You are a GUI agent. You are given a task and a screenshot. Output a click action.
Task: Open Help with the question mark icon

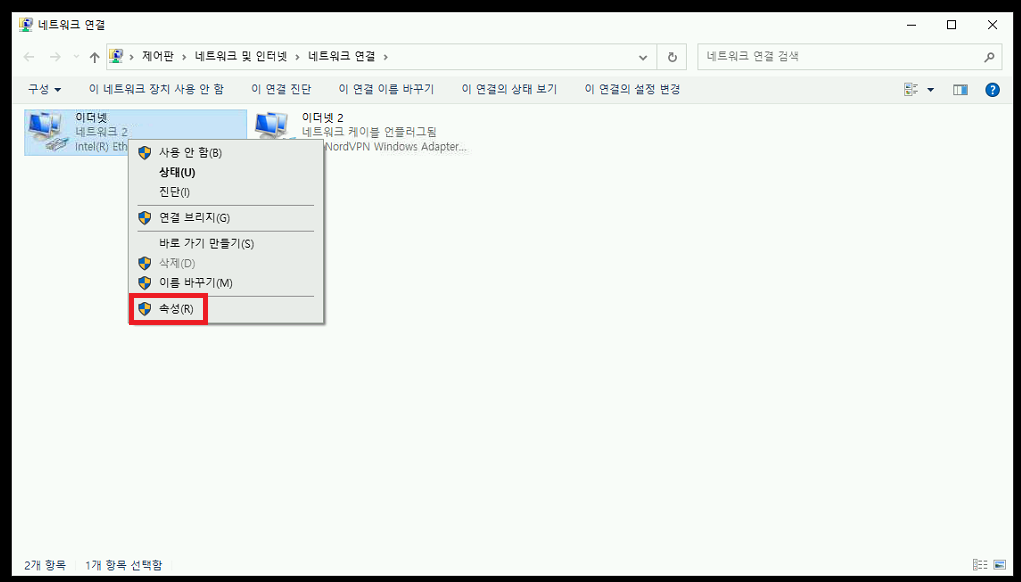click(x=992, y=90)
